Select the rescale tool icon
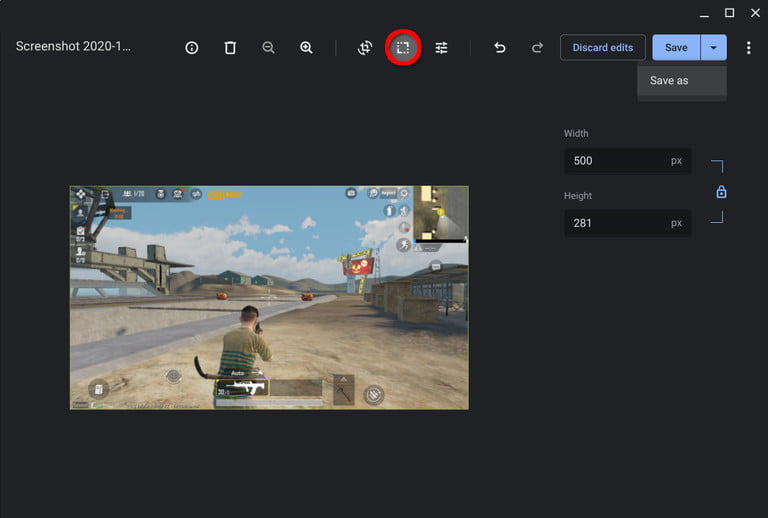This screenshot has width=768, height=518. (x=403, y=47)
